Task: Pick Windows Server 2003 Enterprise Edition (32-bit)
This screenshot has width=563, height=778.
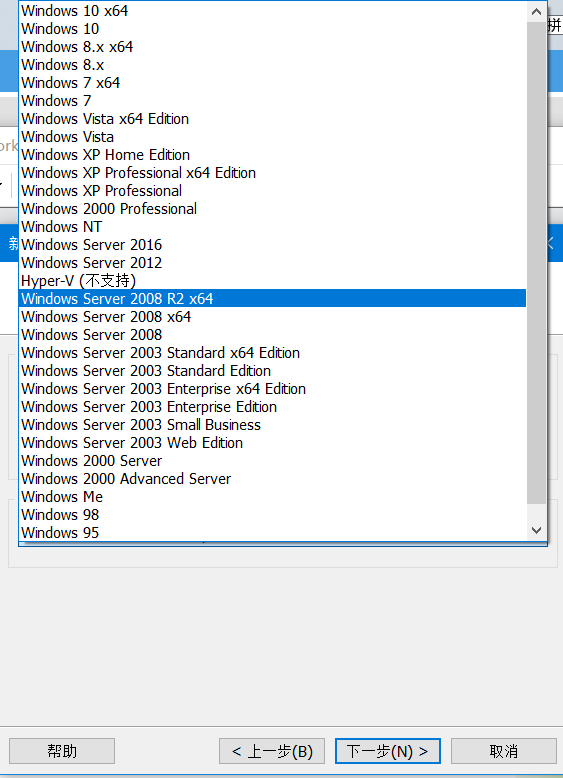Action: coord(272,406)
